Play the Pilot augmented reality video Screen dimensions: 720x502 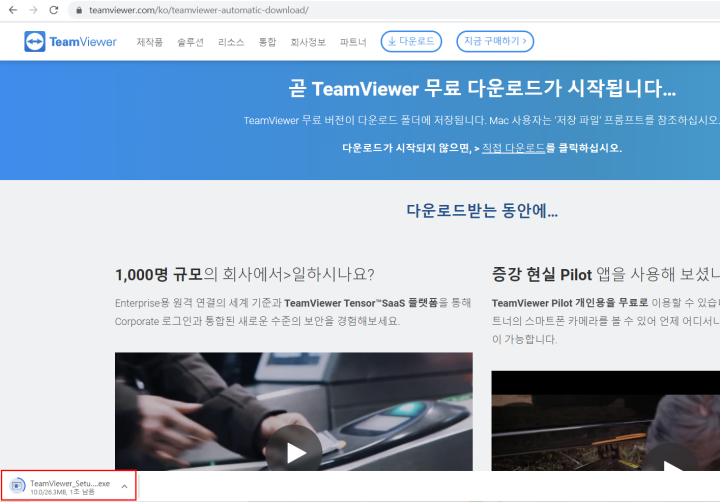[x=671, y=462]
